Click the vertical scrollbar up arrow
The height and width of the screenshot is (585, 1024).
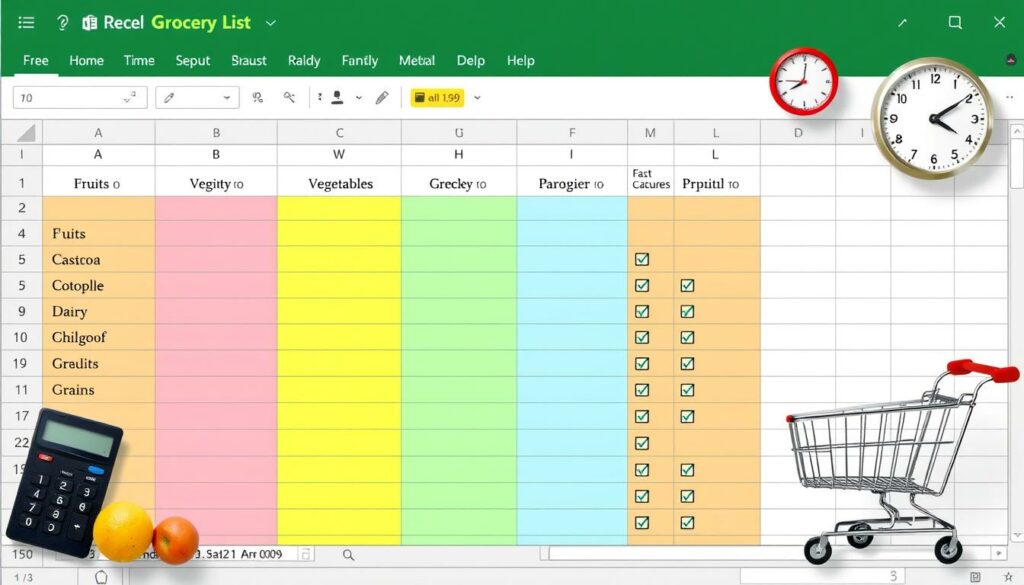1017,131
